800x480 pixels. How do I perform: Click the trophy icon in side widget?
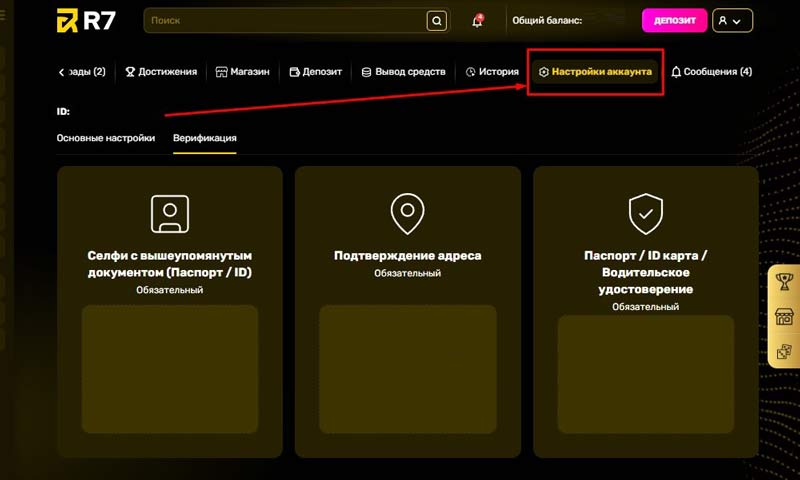784,283
